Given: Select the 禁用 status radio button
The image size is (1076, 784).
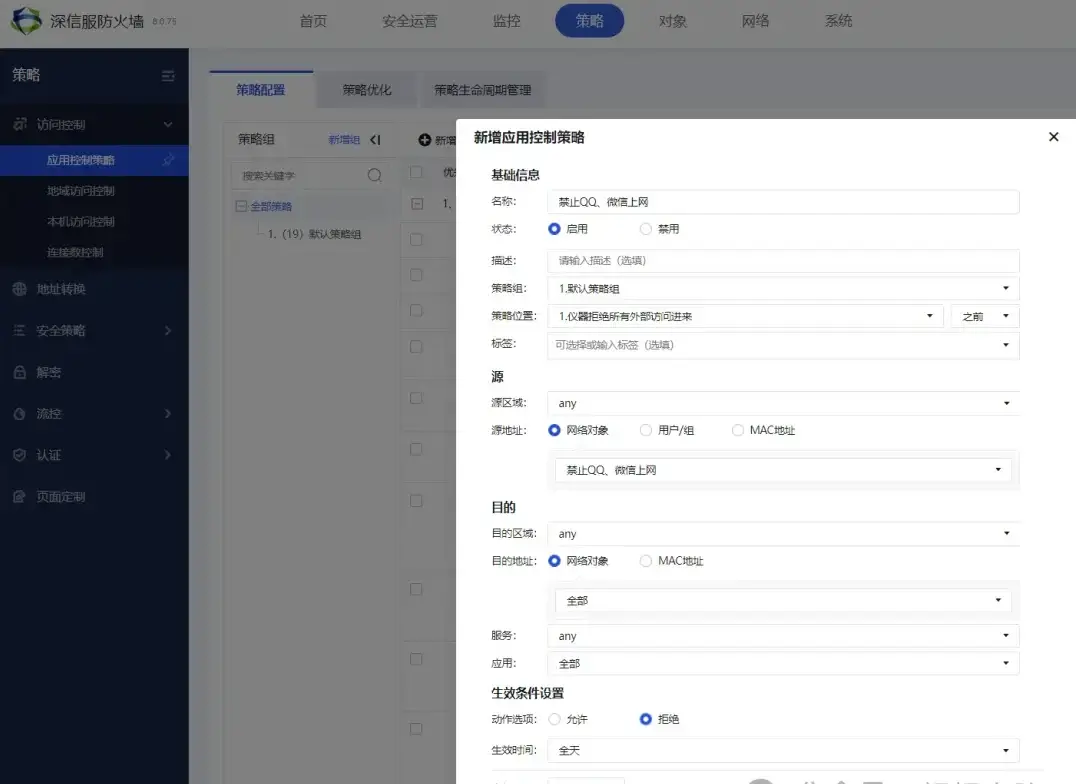Looking at the screenshot, I should [646, 229].
